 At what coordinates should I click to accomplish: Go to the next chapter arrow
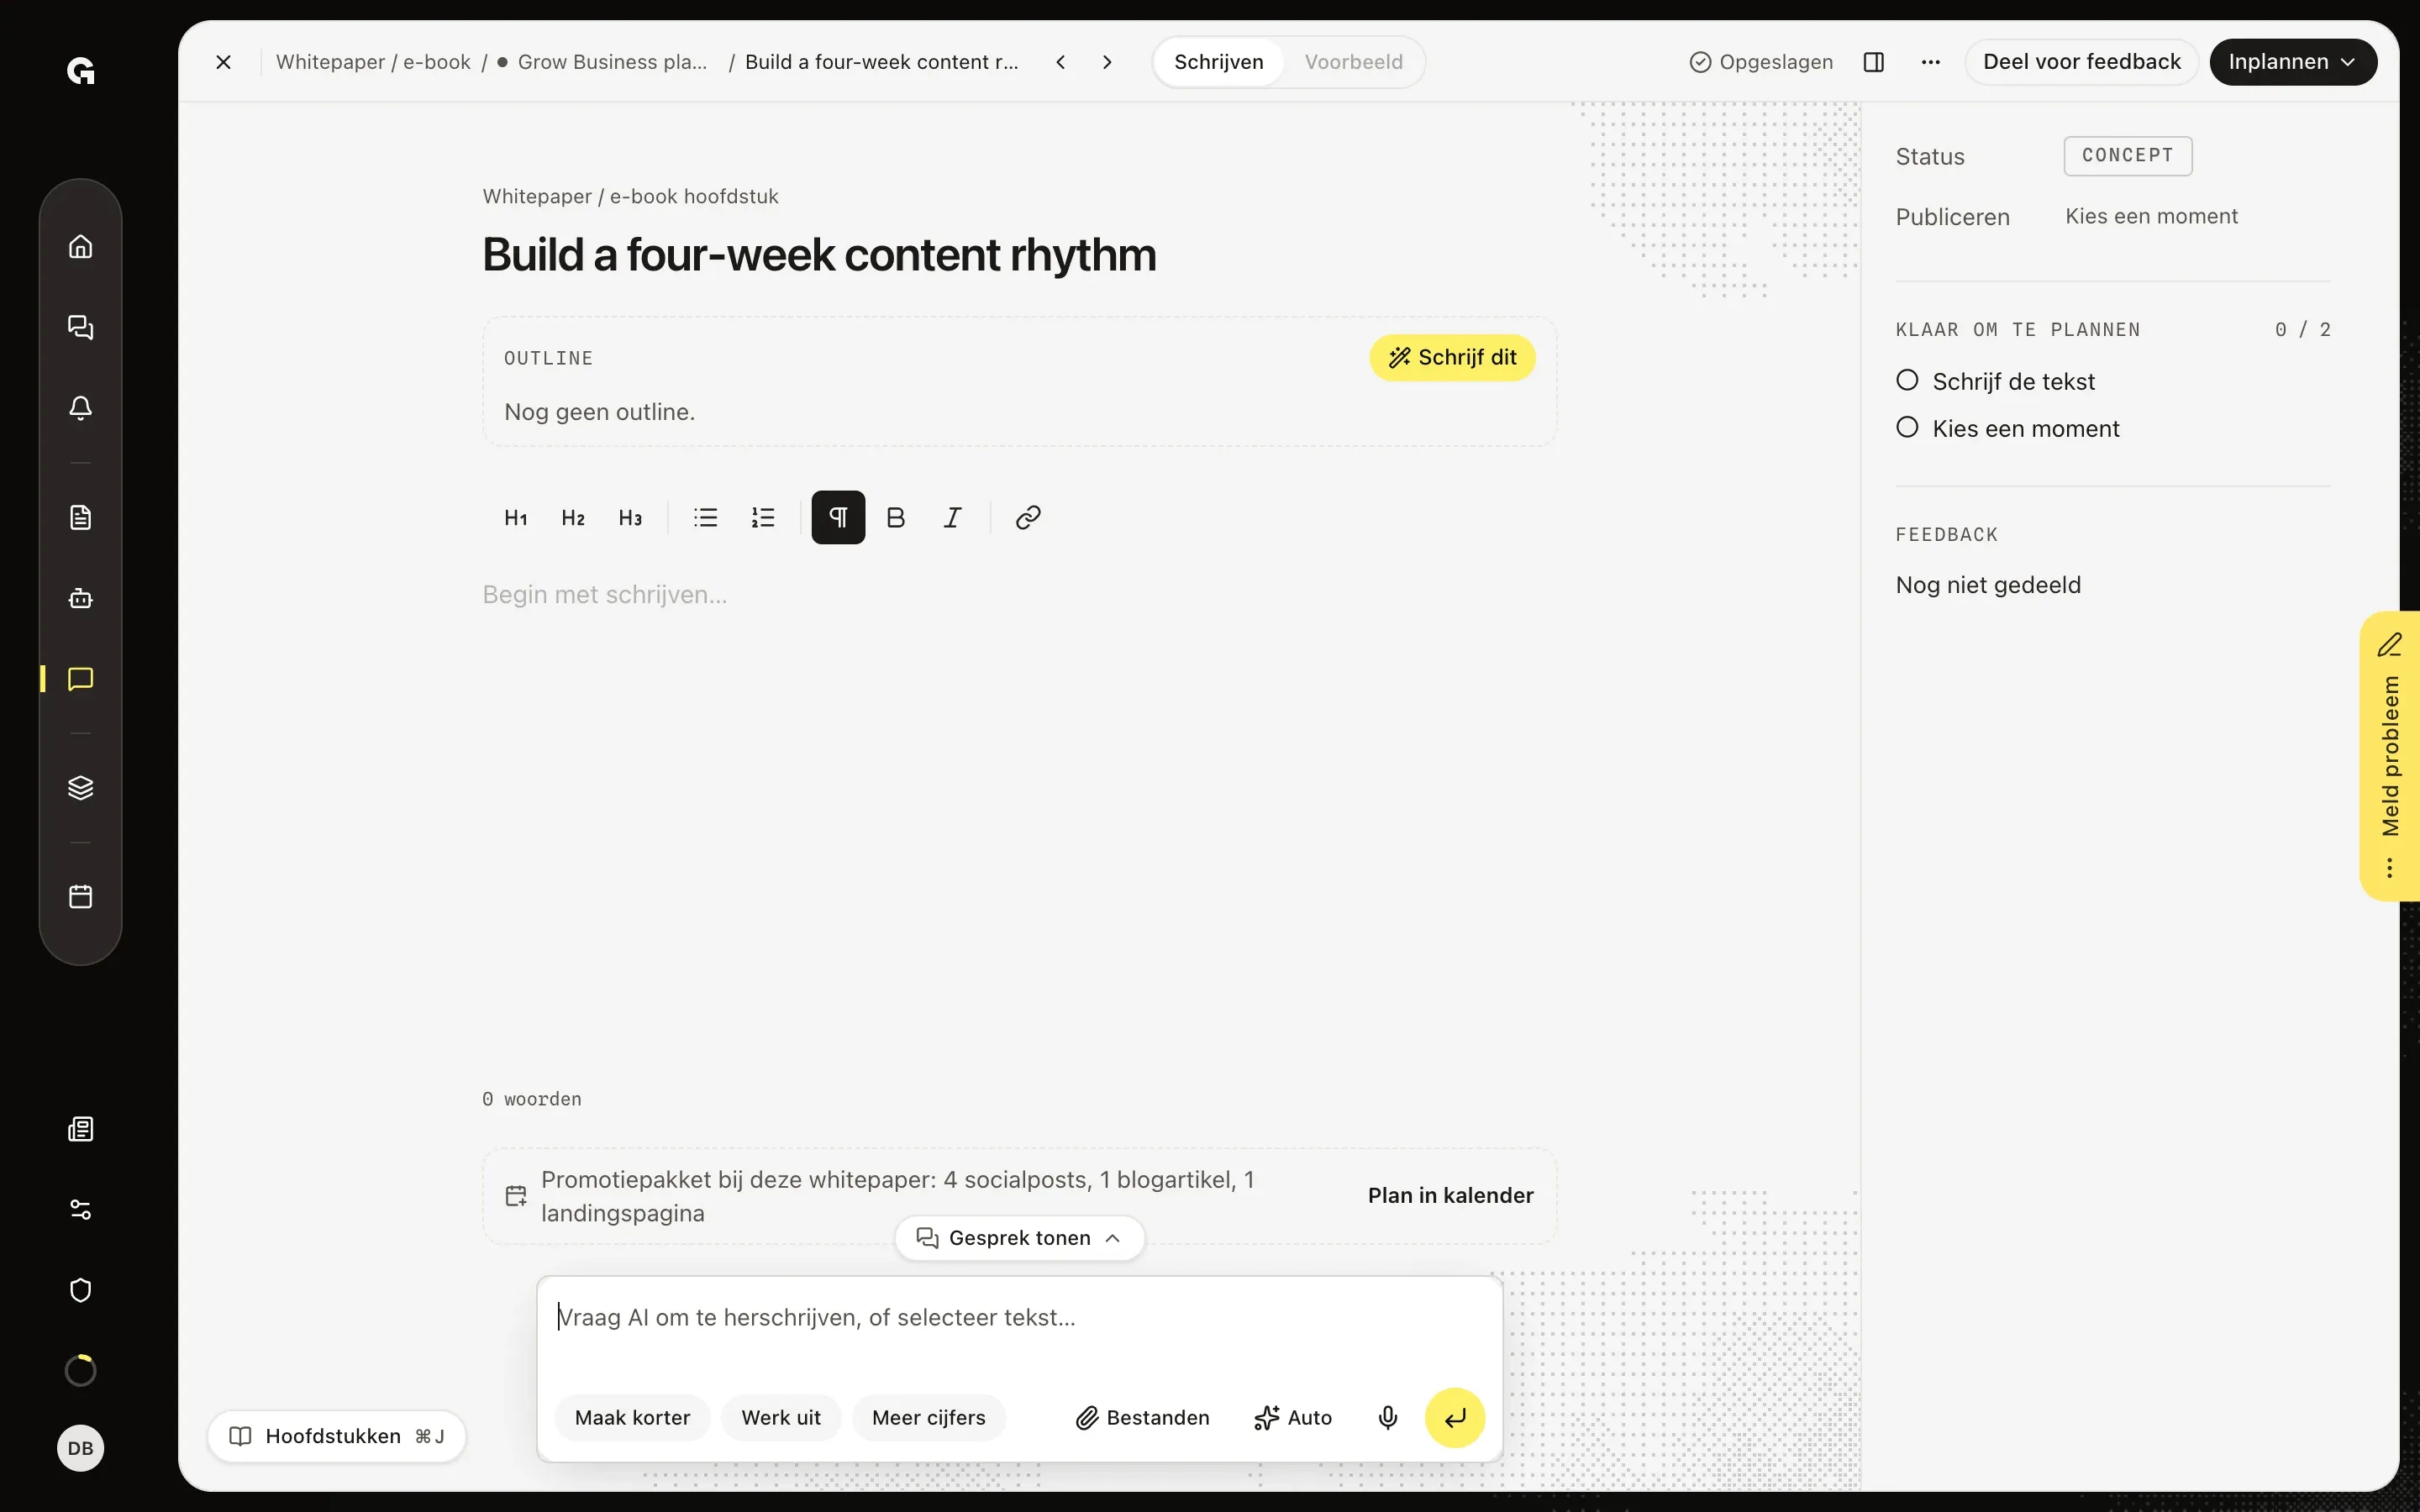(x=1107, y=62)
